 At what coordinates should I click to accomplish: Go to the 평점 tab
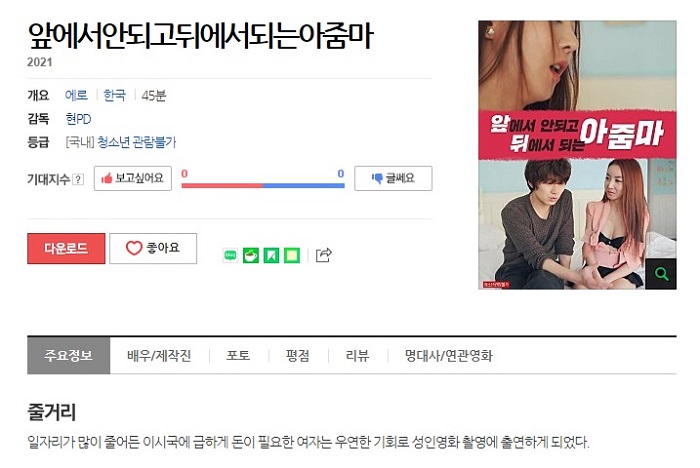pos(298,356)
